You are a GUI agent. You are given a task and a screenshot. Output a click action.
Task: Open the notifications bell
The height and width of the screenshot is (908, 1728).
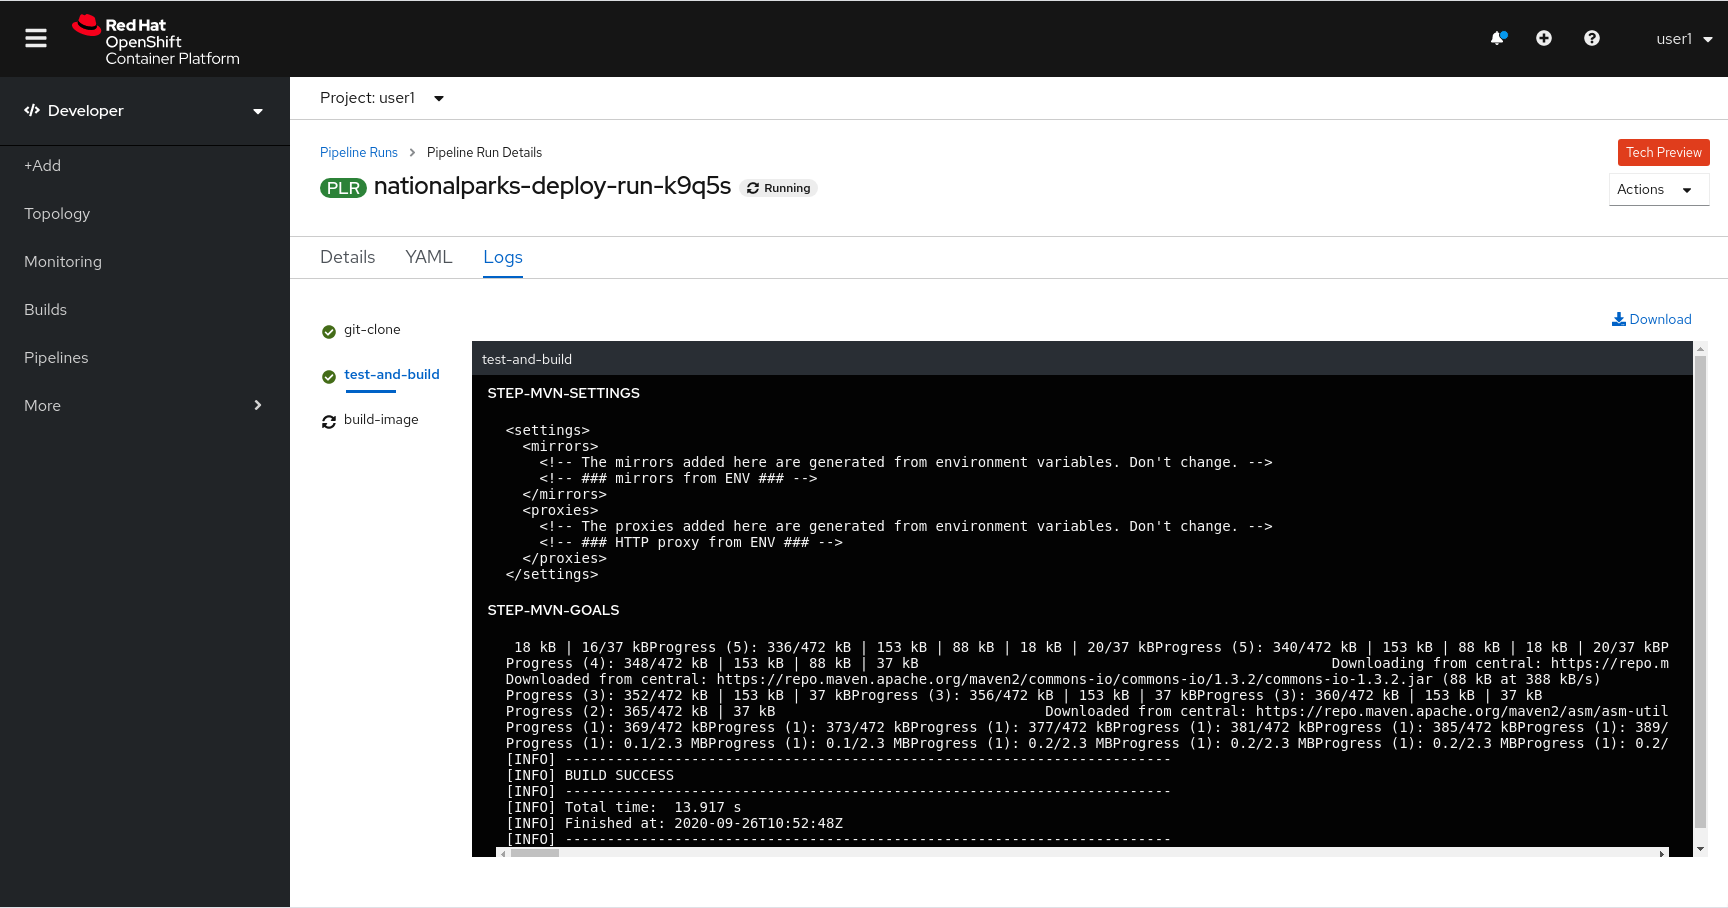coord(1497,38)
